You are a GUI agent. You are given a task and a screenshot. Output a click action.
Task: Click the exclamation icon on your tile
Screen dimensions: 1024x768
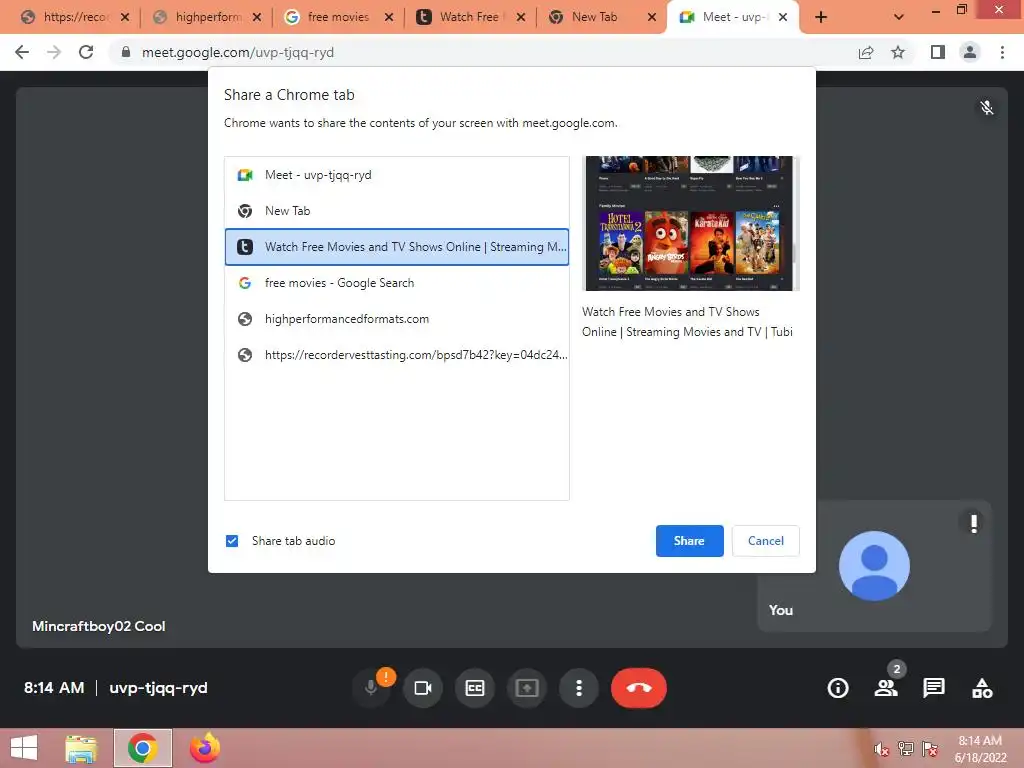pyautogui.click(x=974, y=523)
